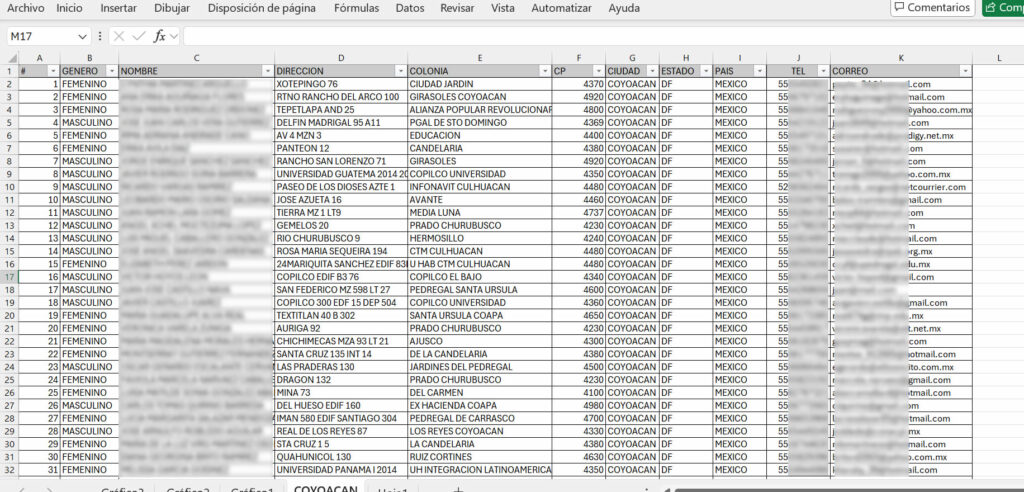Image resolution: width=1024 pixels, height=492 pixels.
Task: Click the Name Box showing M17
Action: (42, 37)
